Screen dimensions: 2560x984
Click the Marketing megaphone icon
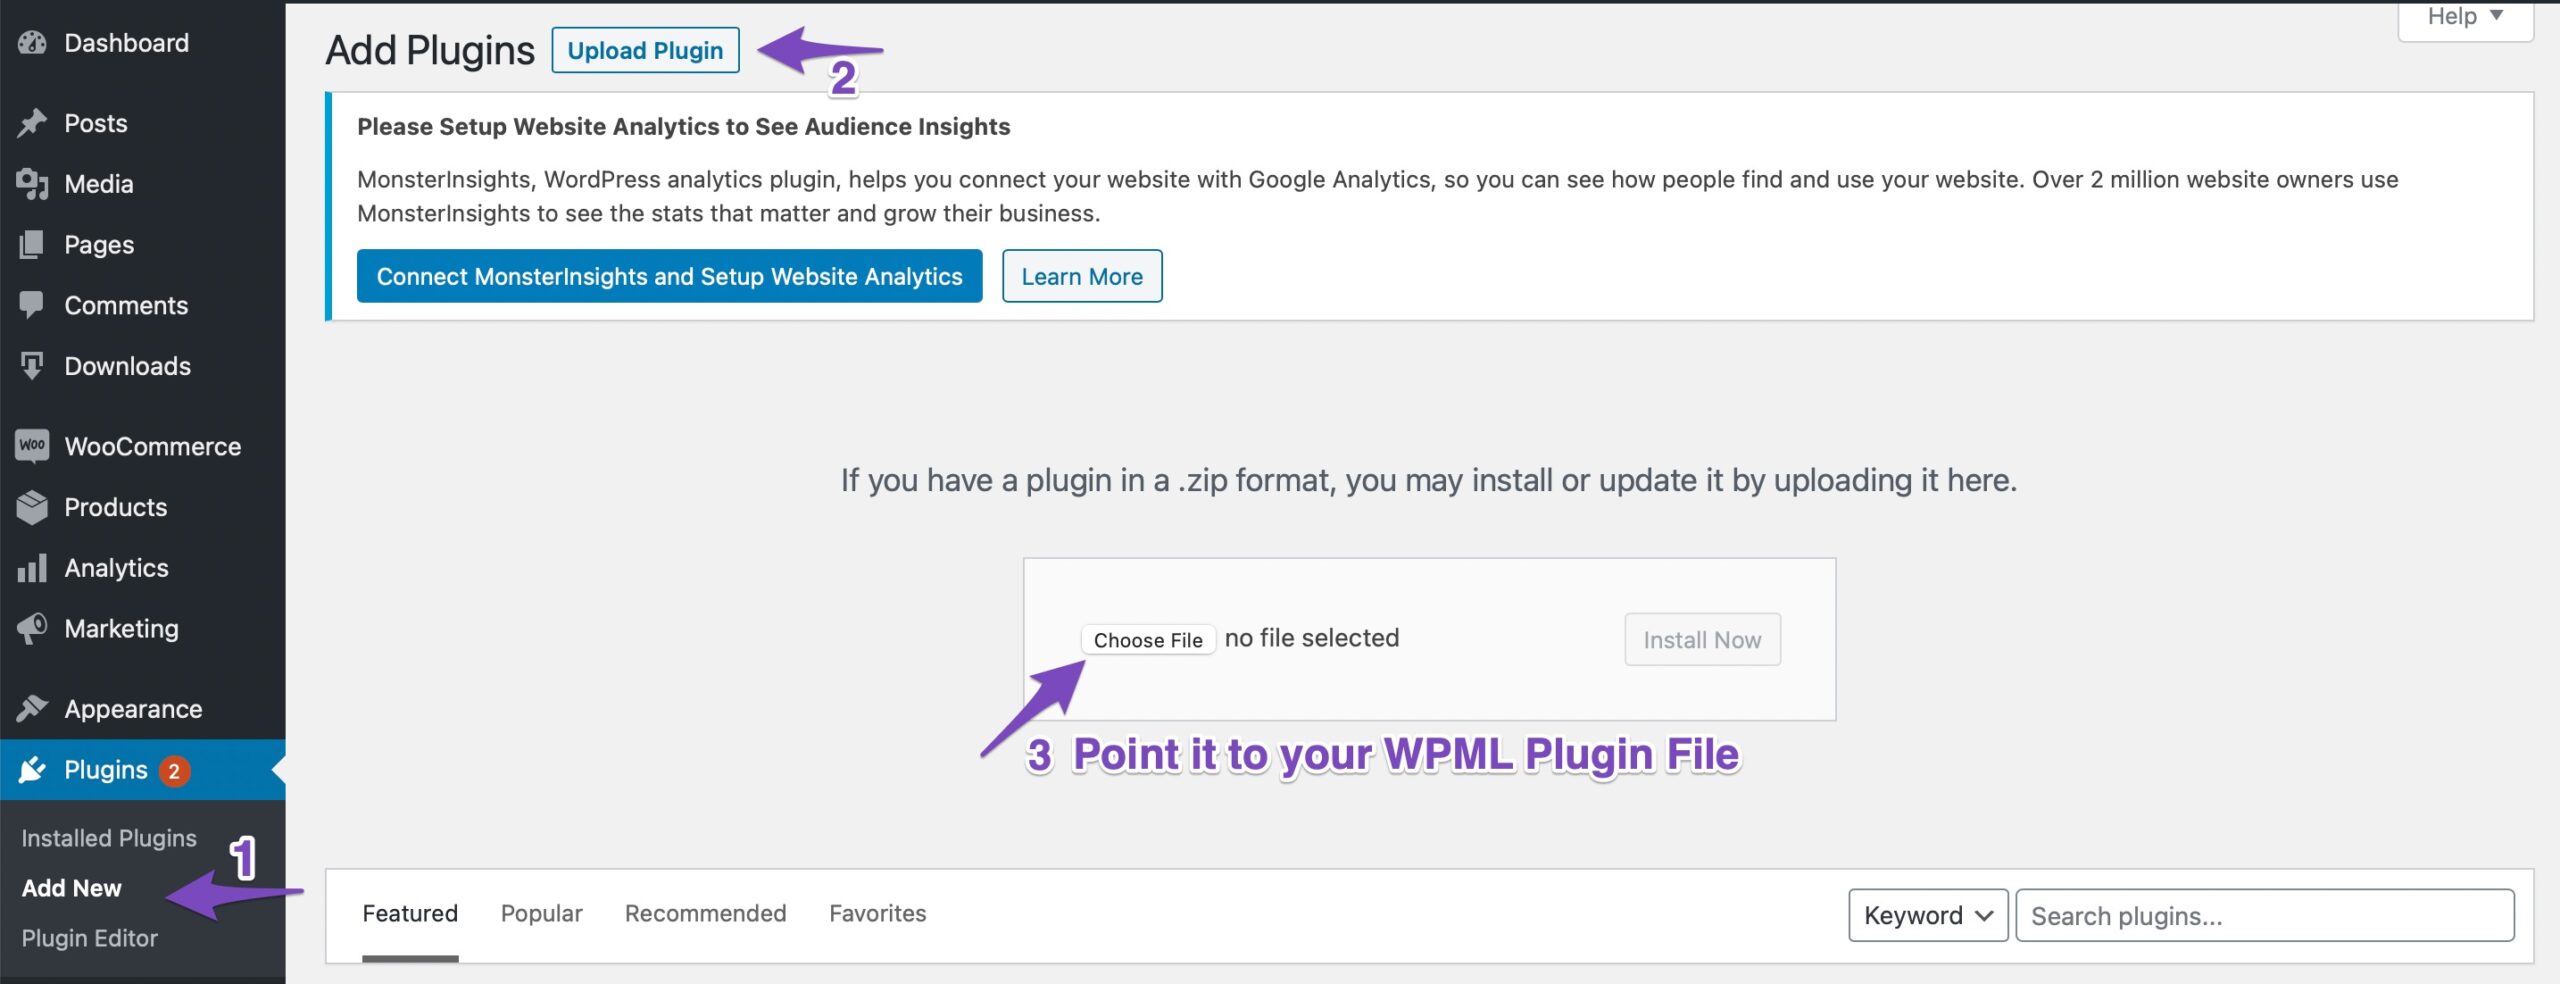point(32,629)
